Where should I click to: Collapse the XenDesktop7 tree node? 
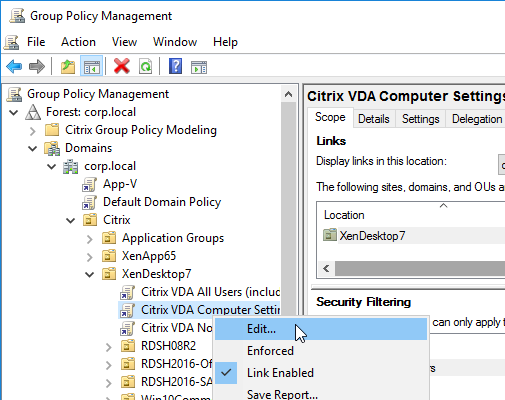point(89,274)
